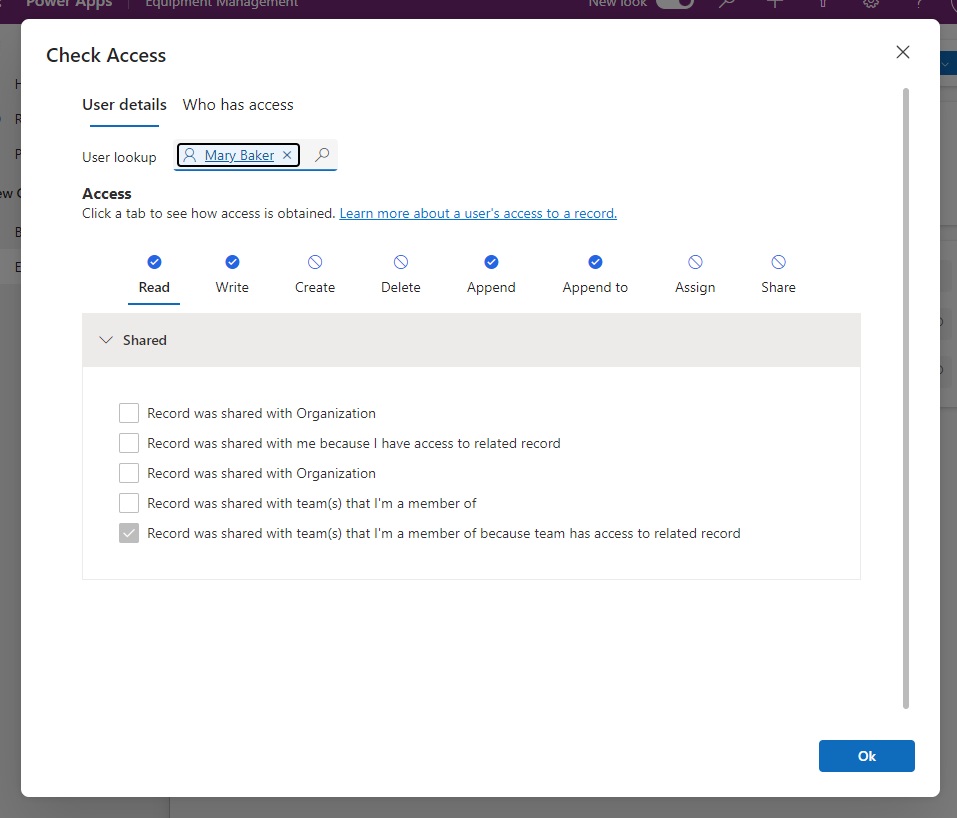Click the Assign access denied icon
The height and width of the screenshot is (818, 957).
click(x=695, y=262)
